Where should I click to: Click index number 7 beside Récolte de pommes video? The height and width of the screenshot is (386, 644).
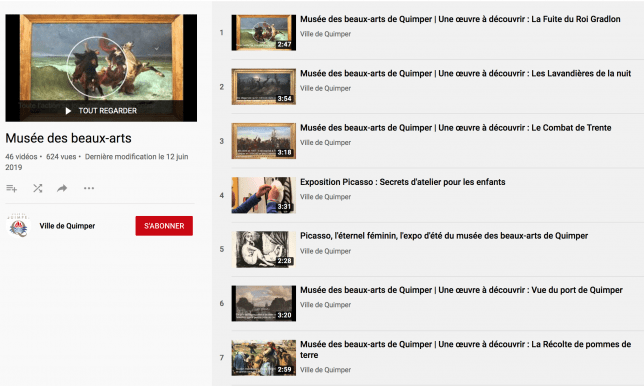tap(222, 358)
